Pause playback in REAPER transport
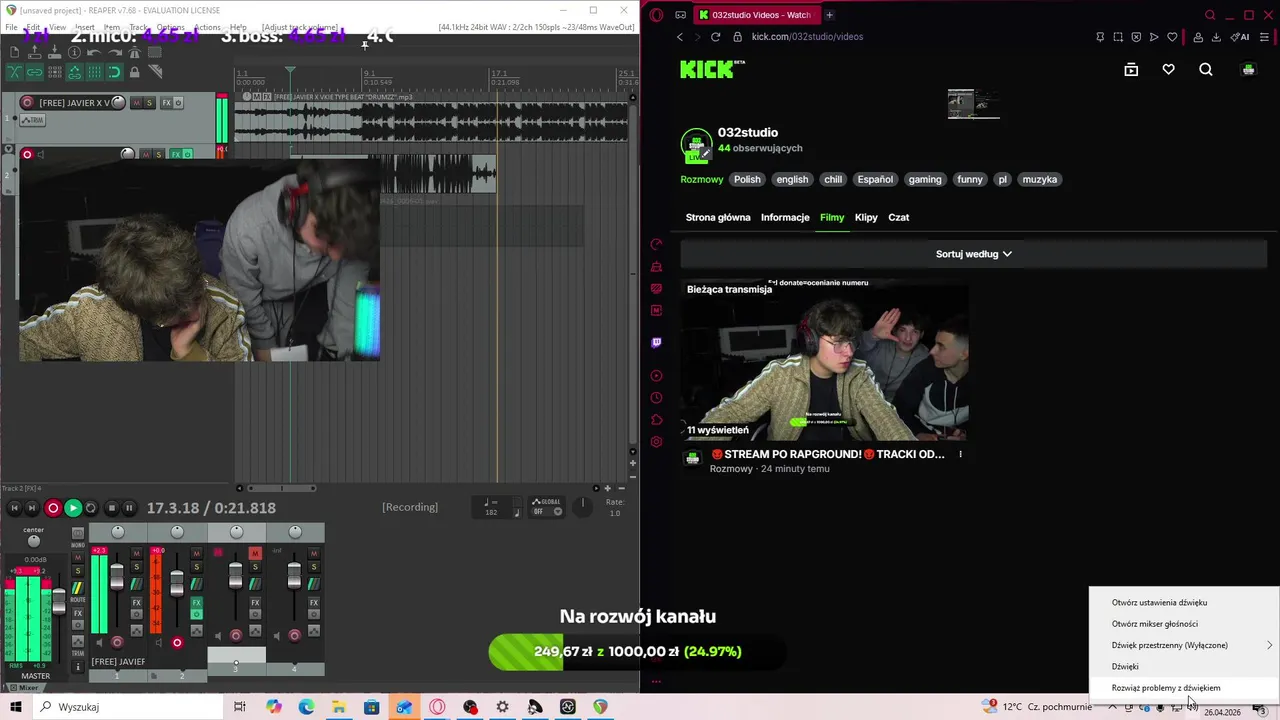The image size is (1280, 720). tap(129, 508)
